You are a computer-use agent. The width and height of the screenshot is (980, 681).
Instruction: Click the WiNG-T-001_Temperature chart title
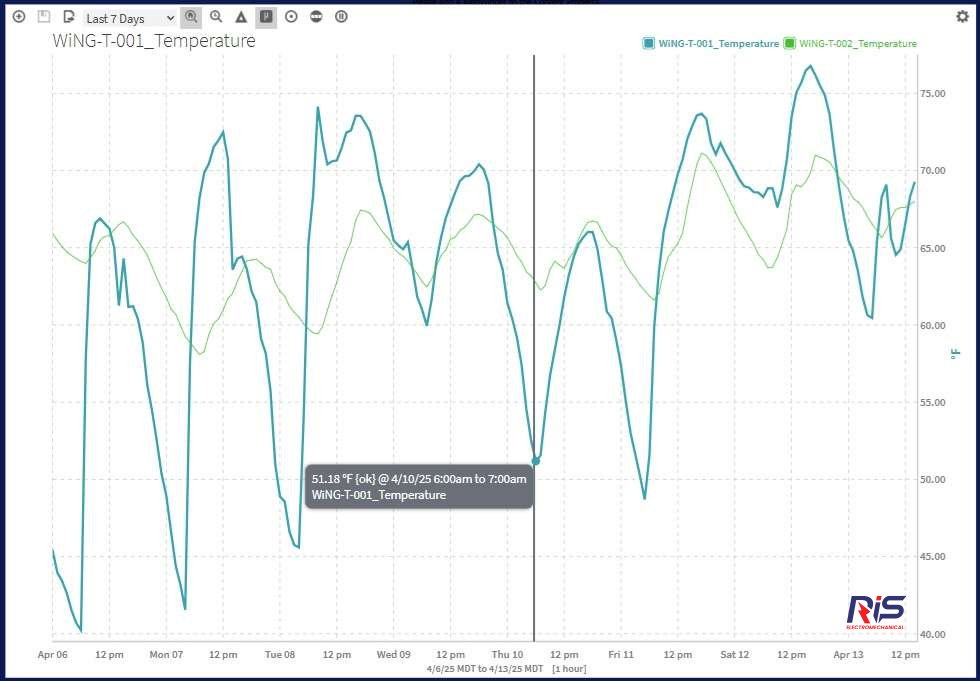click(154, 41)
